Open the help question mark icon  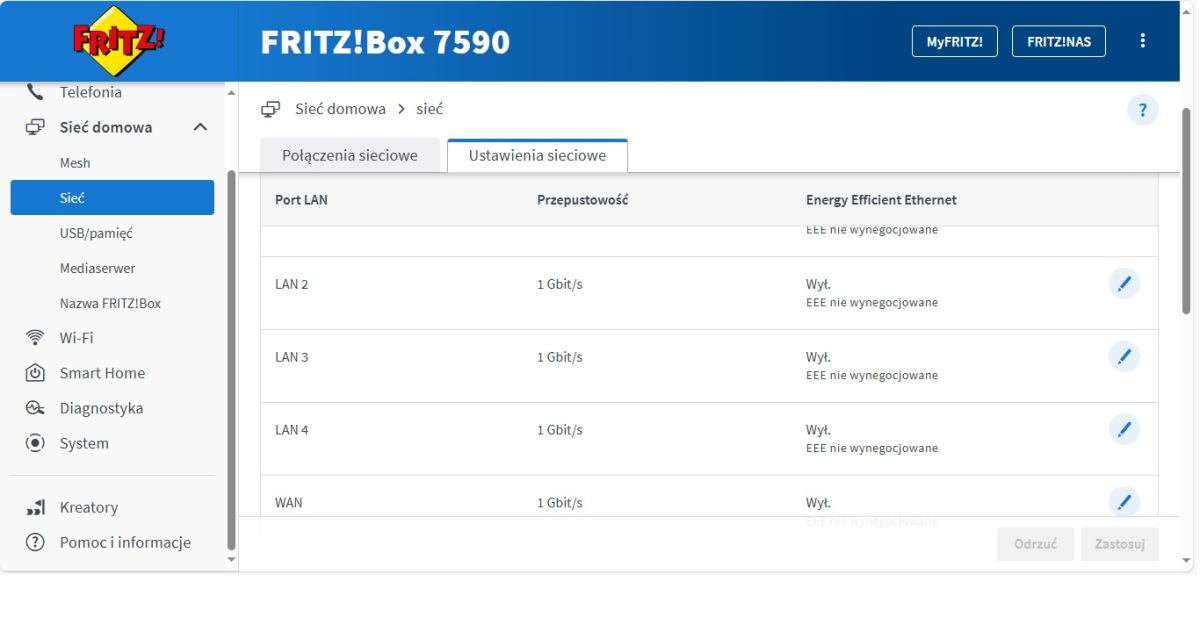tap(1142, 110)
